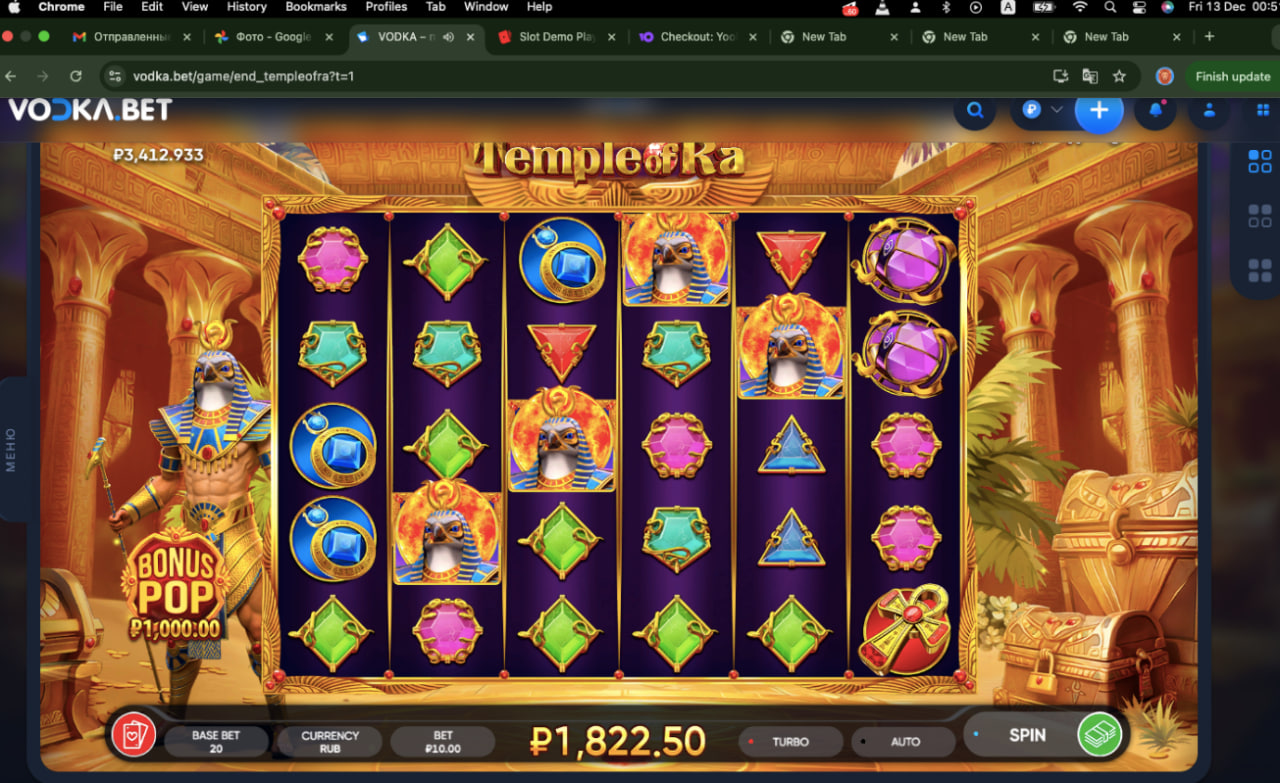
Task: Click the translate page icon in address bar
Action: pyautogui.click(x=1090, y=76)
